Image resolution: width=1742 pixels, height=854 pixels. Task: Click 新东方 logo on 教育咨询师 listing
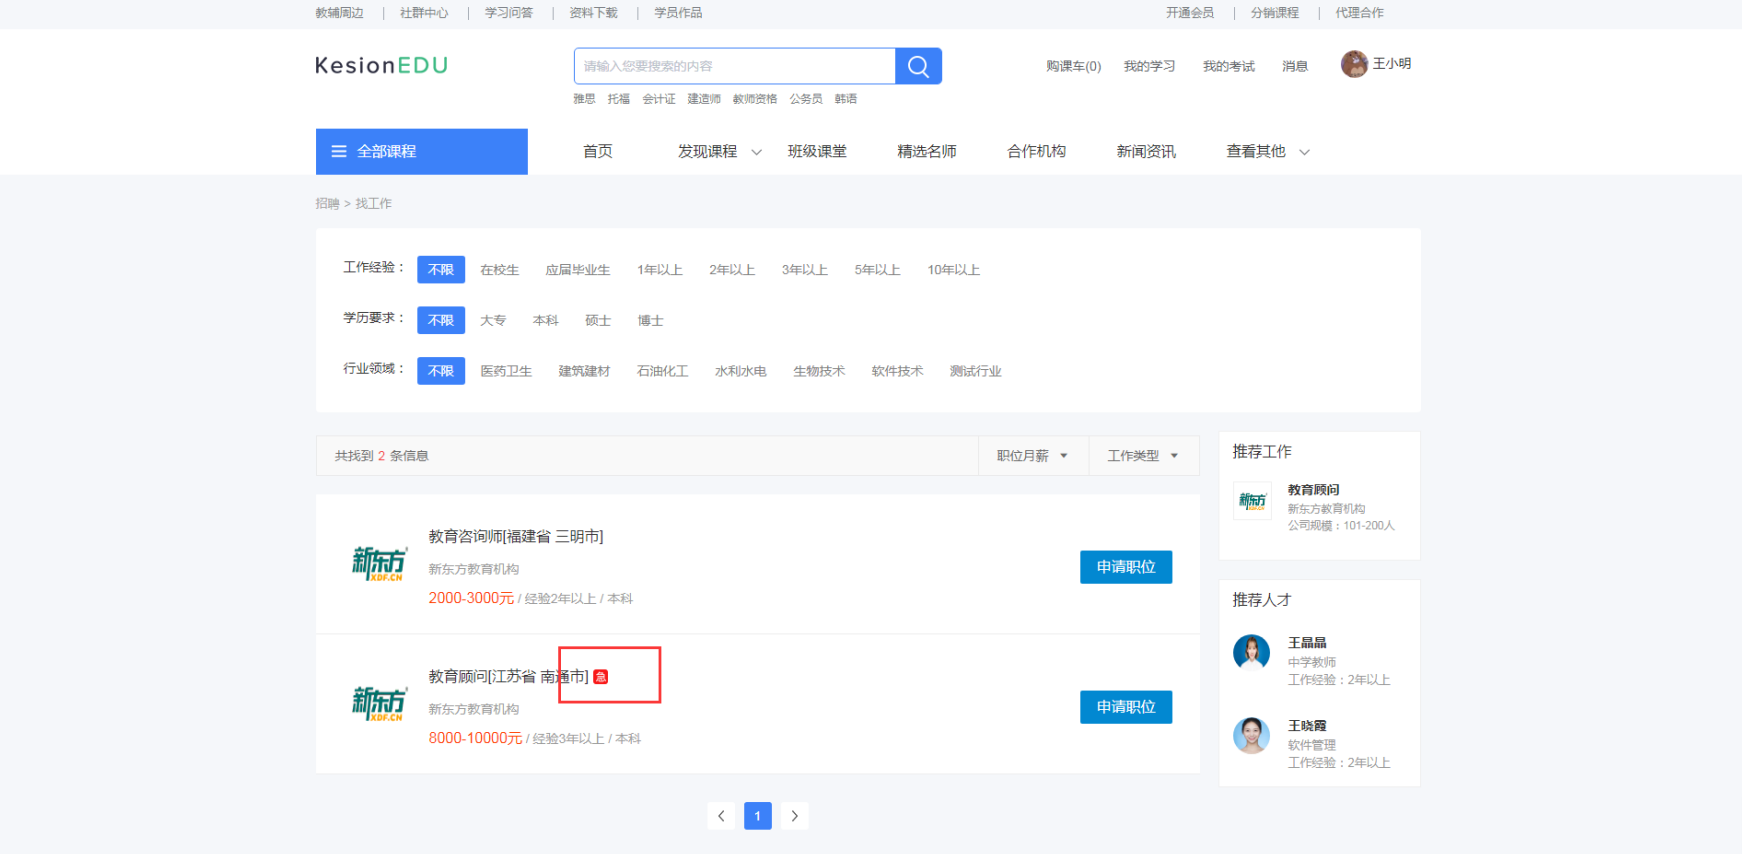378,564
